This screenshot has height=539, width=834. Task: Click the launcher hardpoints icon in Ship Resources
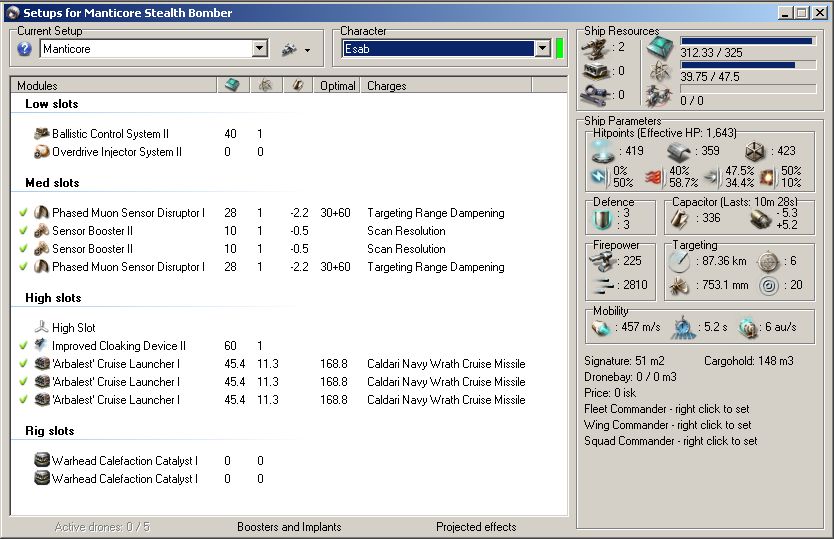[595, 71]
